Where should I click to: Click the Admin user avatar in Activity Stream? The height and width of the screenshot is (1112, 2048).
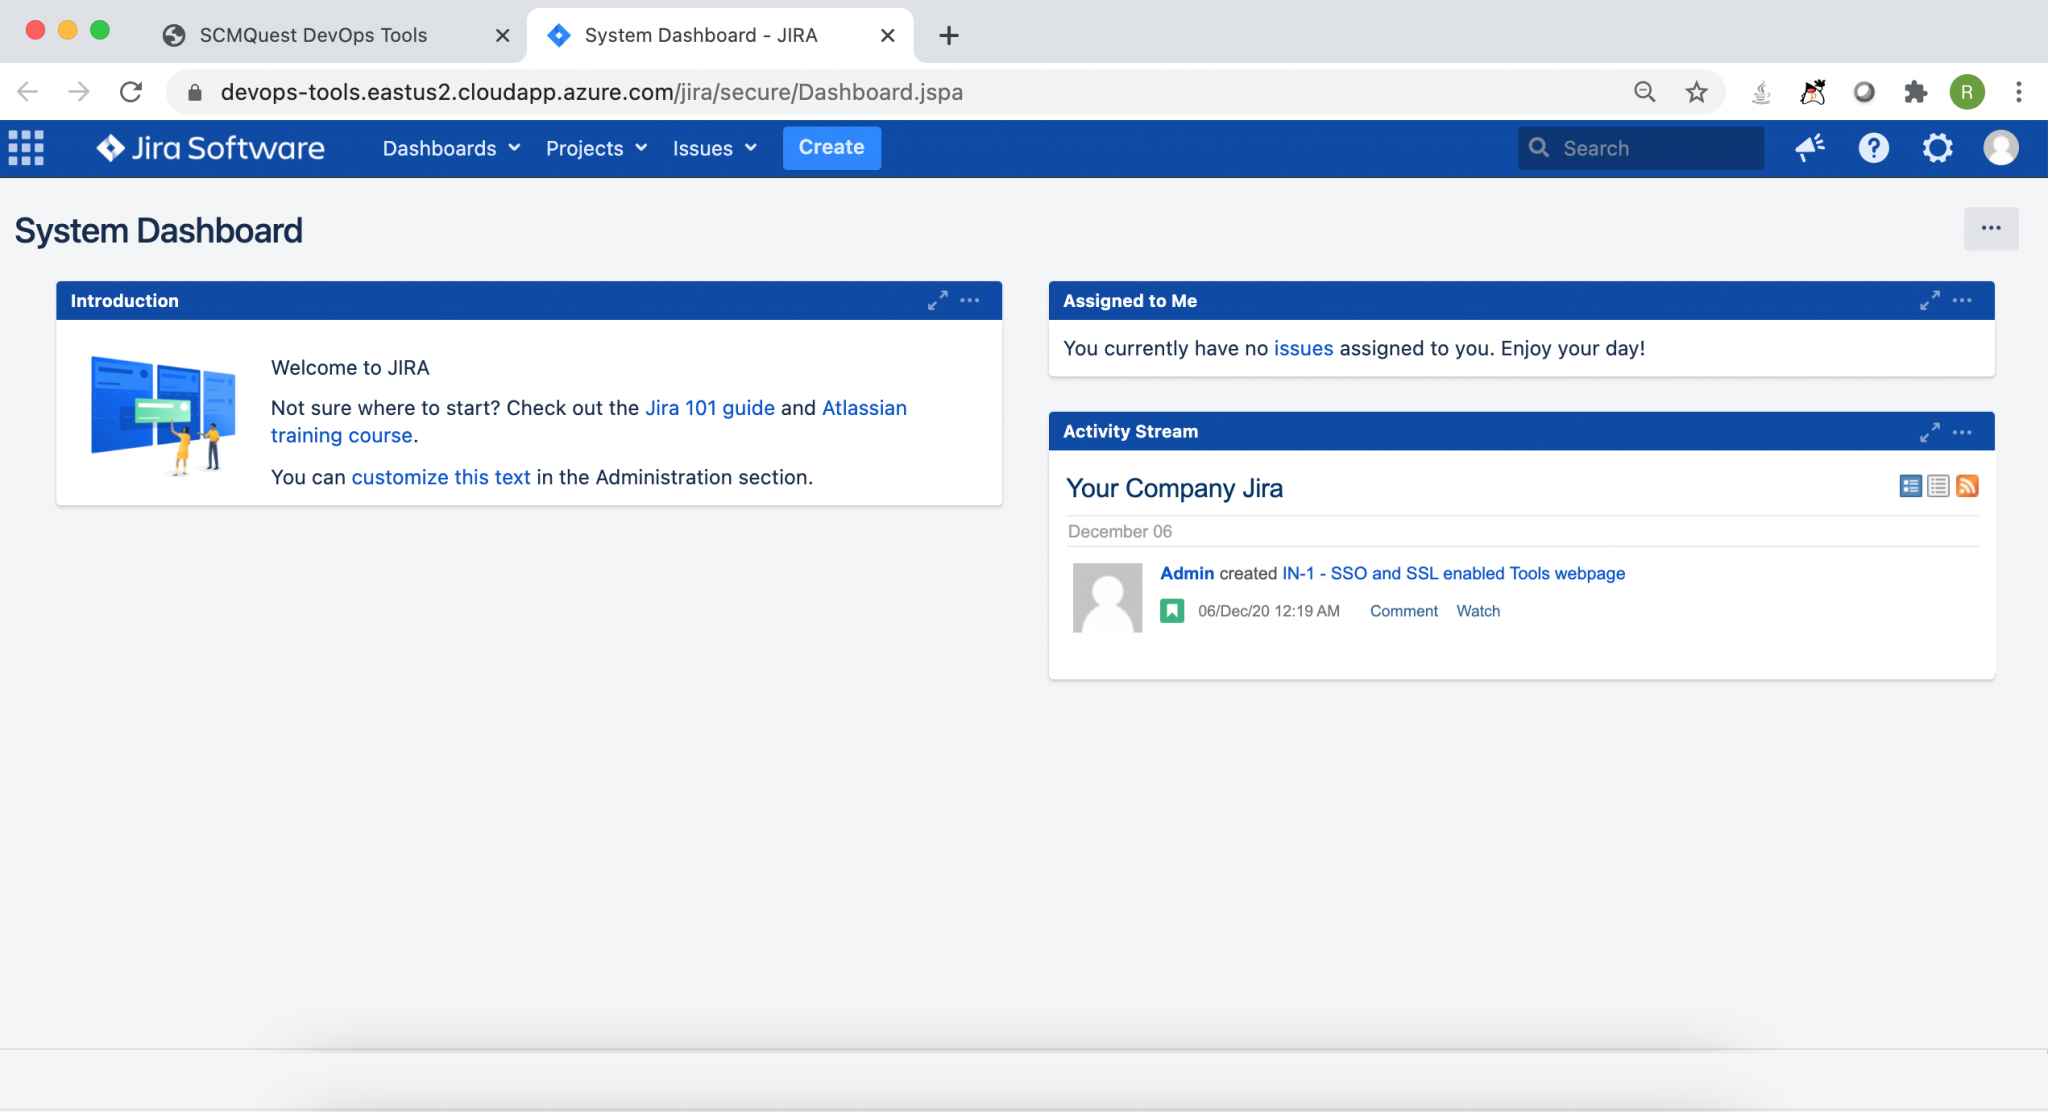(x=1107, y=597)
